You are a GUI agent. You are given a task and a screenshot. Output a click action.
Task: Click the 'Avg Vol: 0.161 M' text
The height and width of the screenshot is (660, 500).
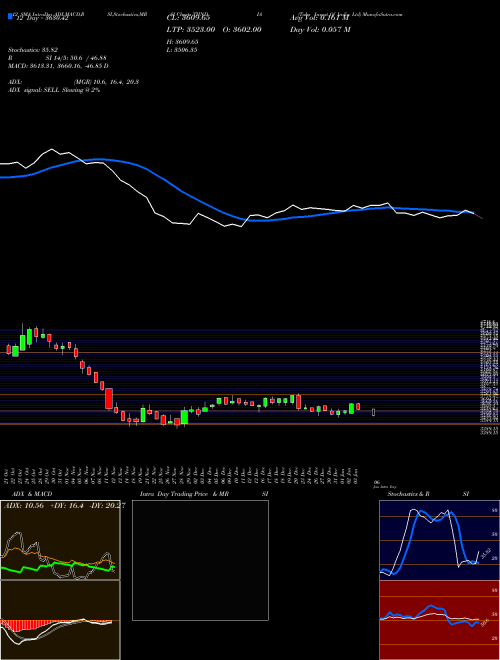[319, 18]
